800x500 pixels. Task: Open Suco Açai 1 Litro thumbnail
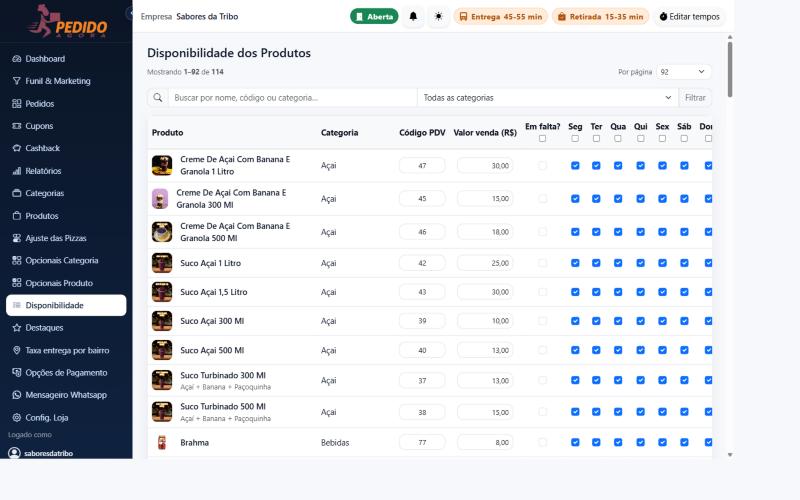coord(162,263)
